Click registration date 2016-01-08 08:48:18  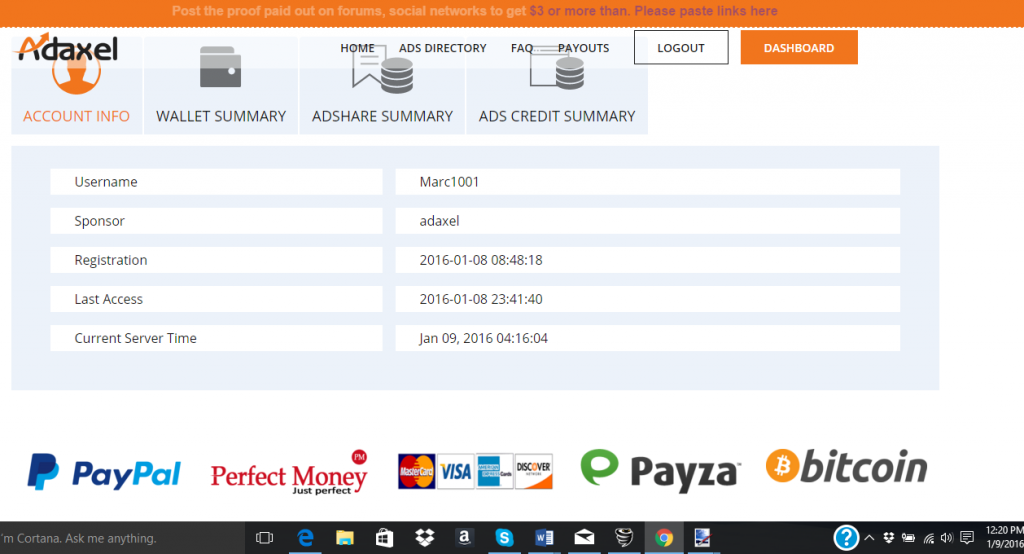tap(481, 260)
